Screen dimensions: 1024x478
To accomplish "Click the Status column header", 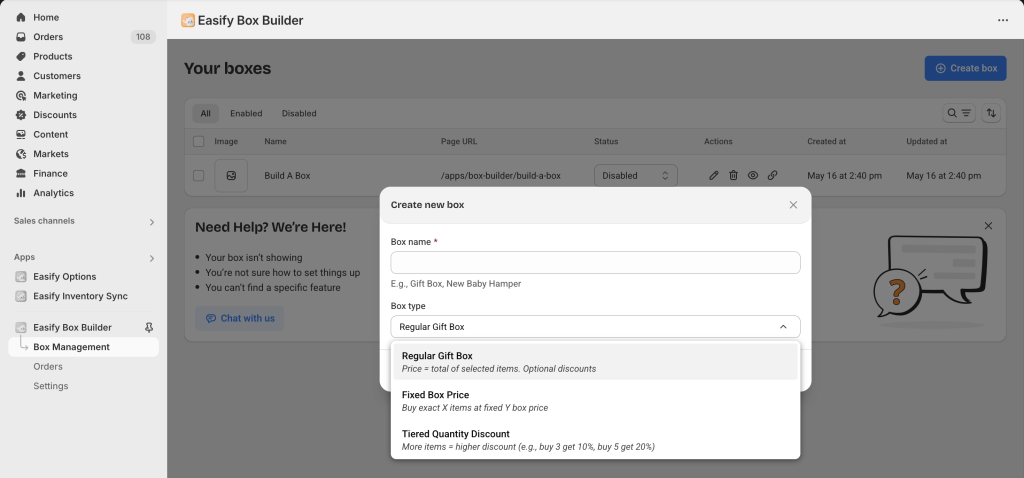I will click(606, 141).
